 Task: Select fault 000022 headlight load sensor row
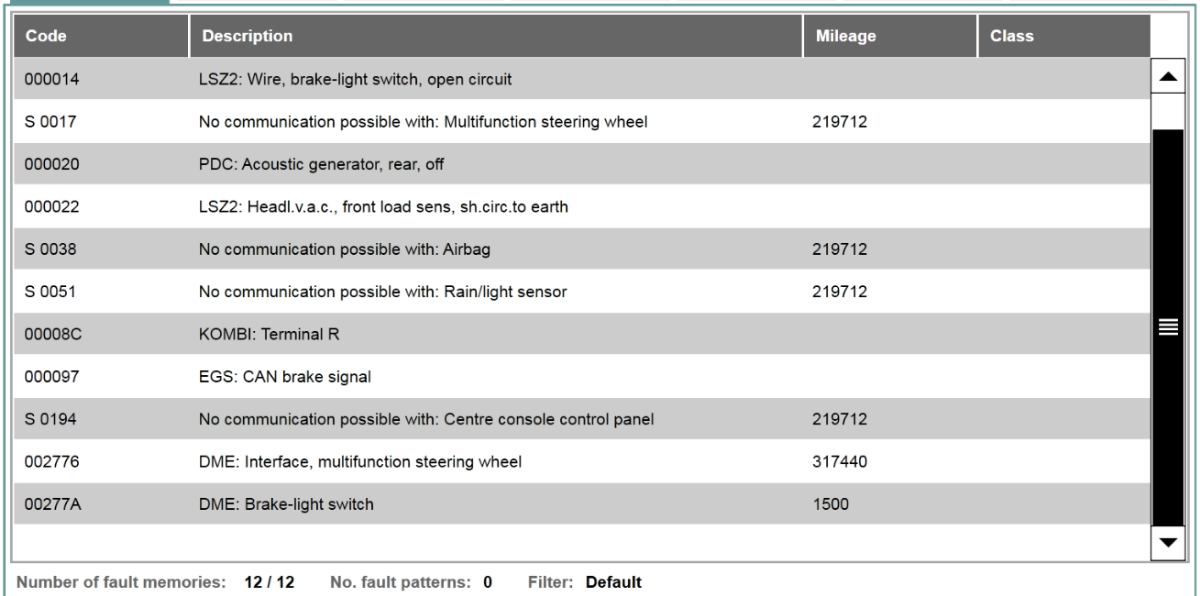click(583, 206)
